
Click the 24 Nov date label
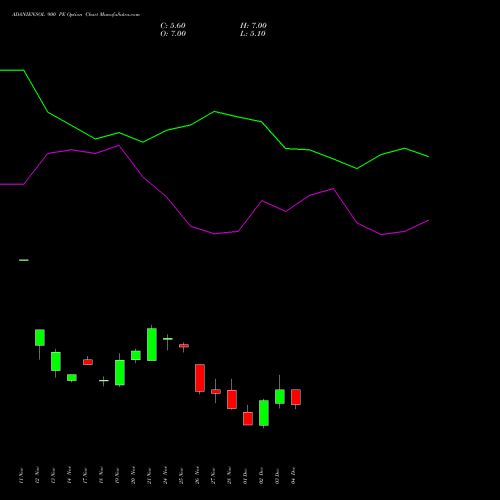166,476
